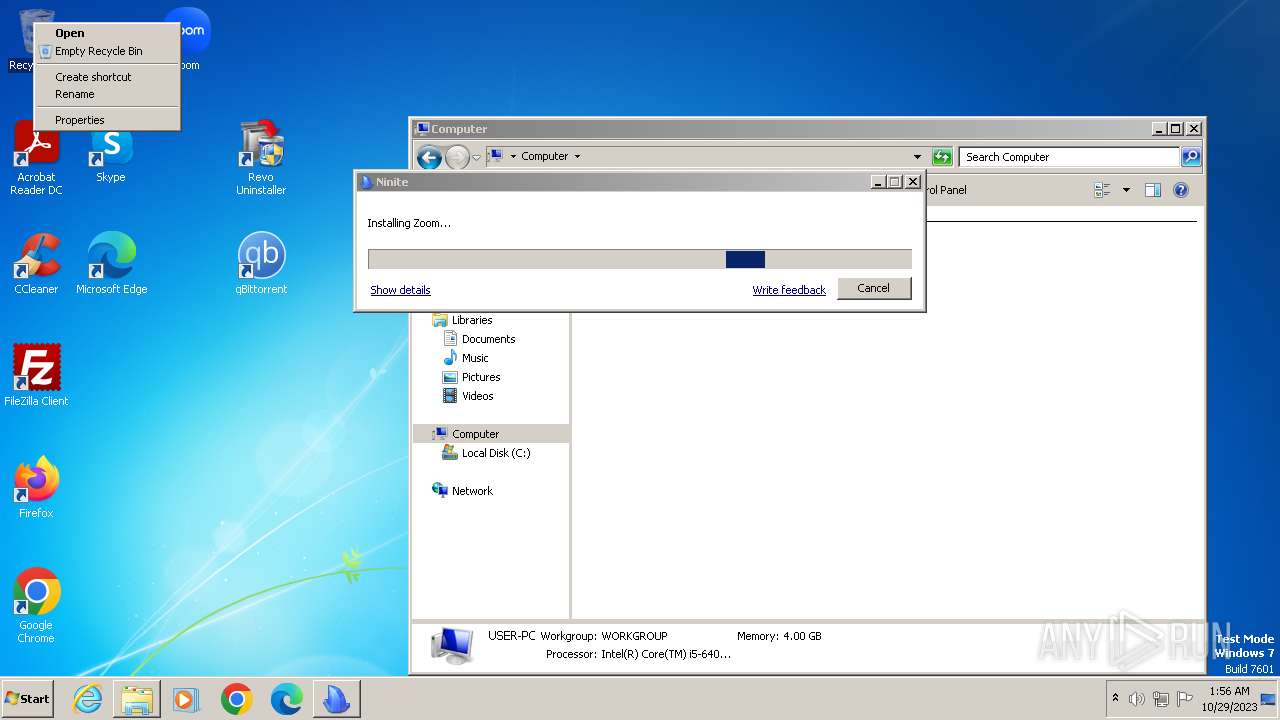
Task: Open volume control in system tray
Action: click(x=1137, y=699)
